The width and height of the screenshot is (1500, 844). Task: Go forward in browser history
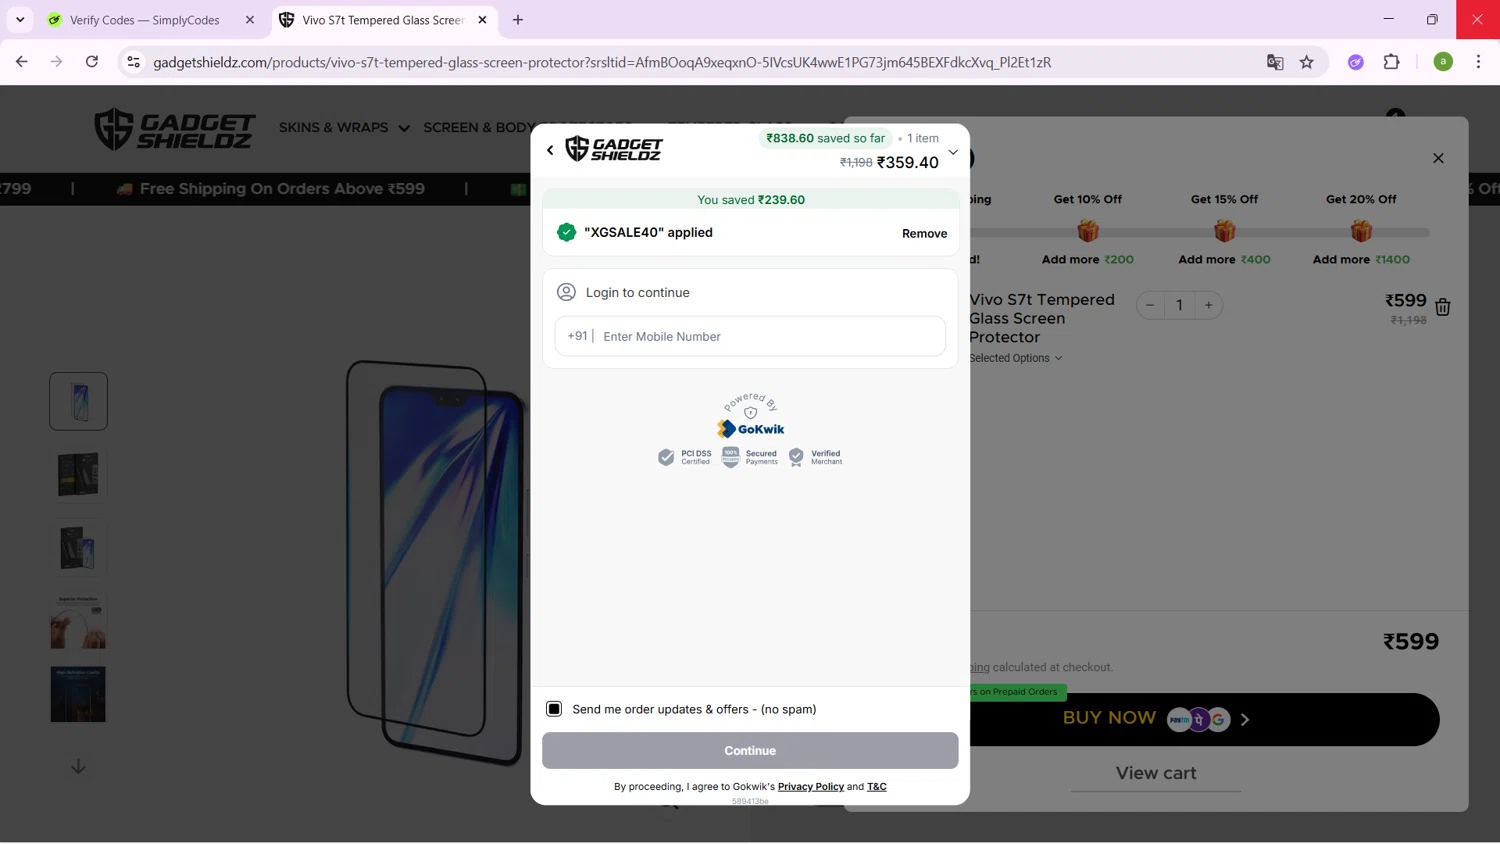pyautogui.click(x=57, y=62)
